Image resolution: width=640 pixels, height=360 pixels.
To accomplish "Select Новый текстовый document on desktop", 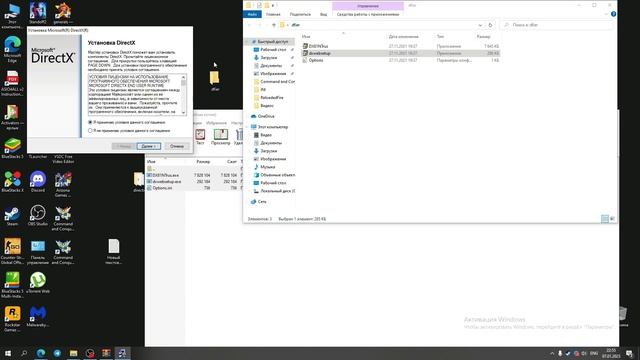I will click(114, 251).
